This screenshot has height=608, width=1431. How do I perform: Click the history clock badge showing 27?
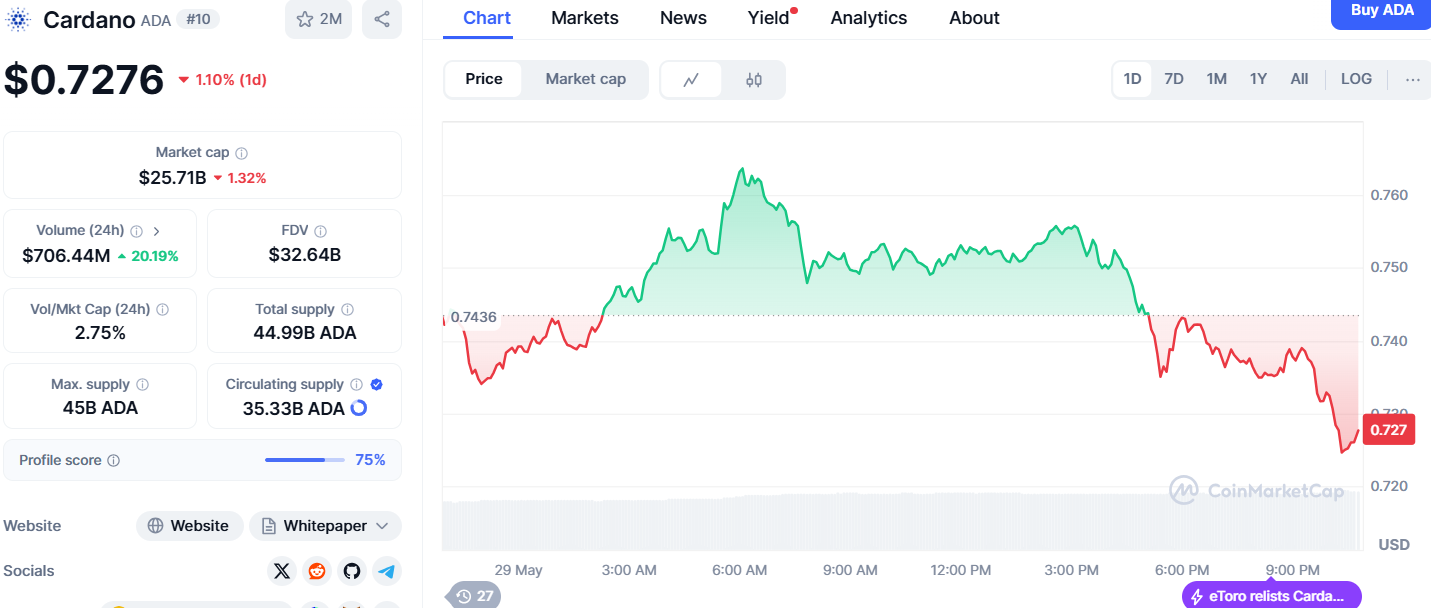point(474,596)
